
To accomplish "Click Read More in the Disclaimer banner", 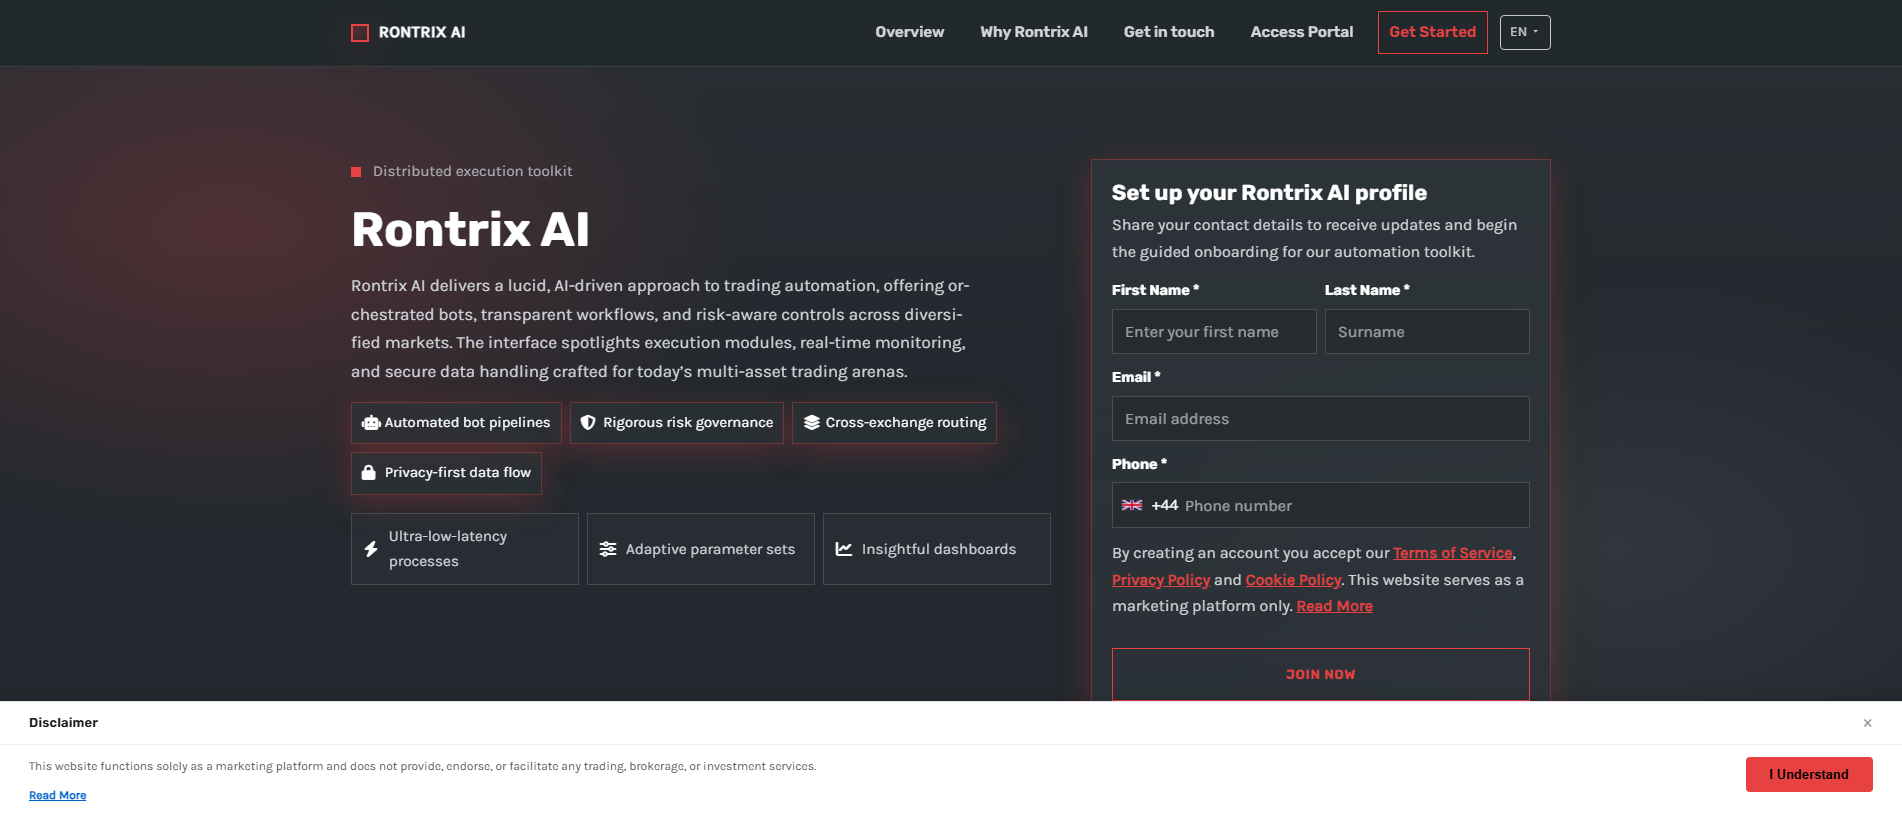I will pyautogui.click(x=58, y=796).
